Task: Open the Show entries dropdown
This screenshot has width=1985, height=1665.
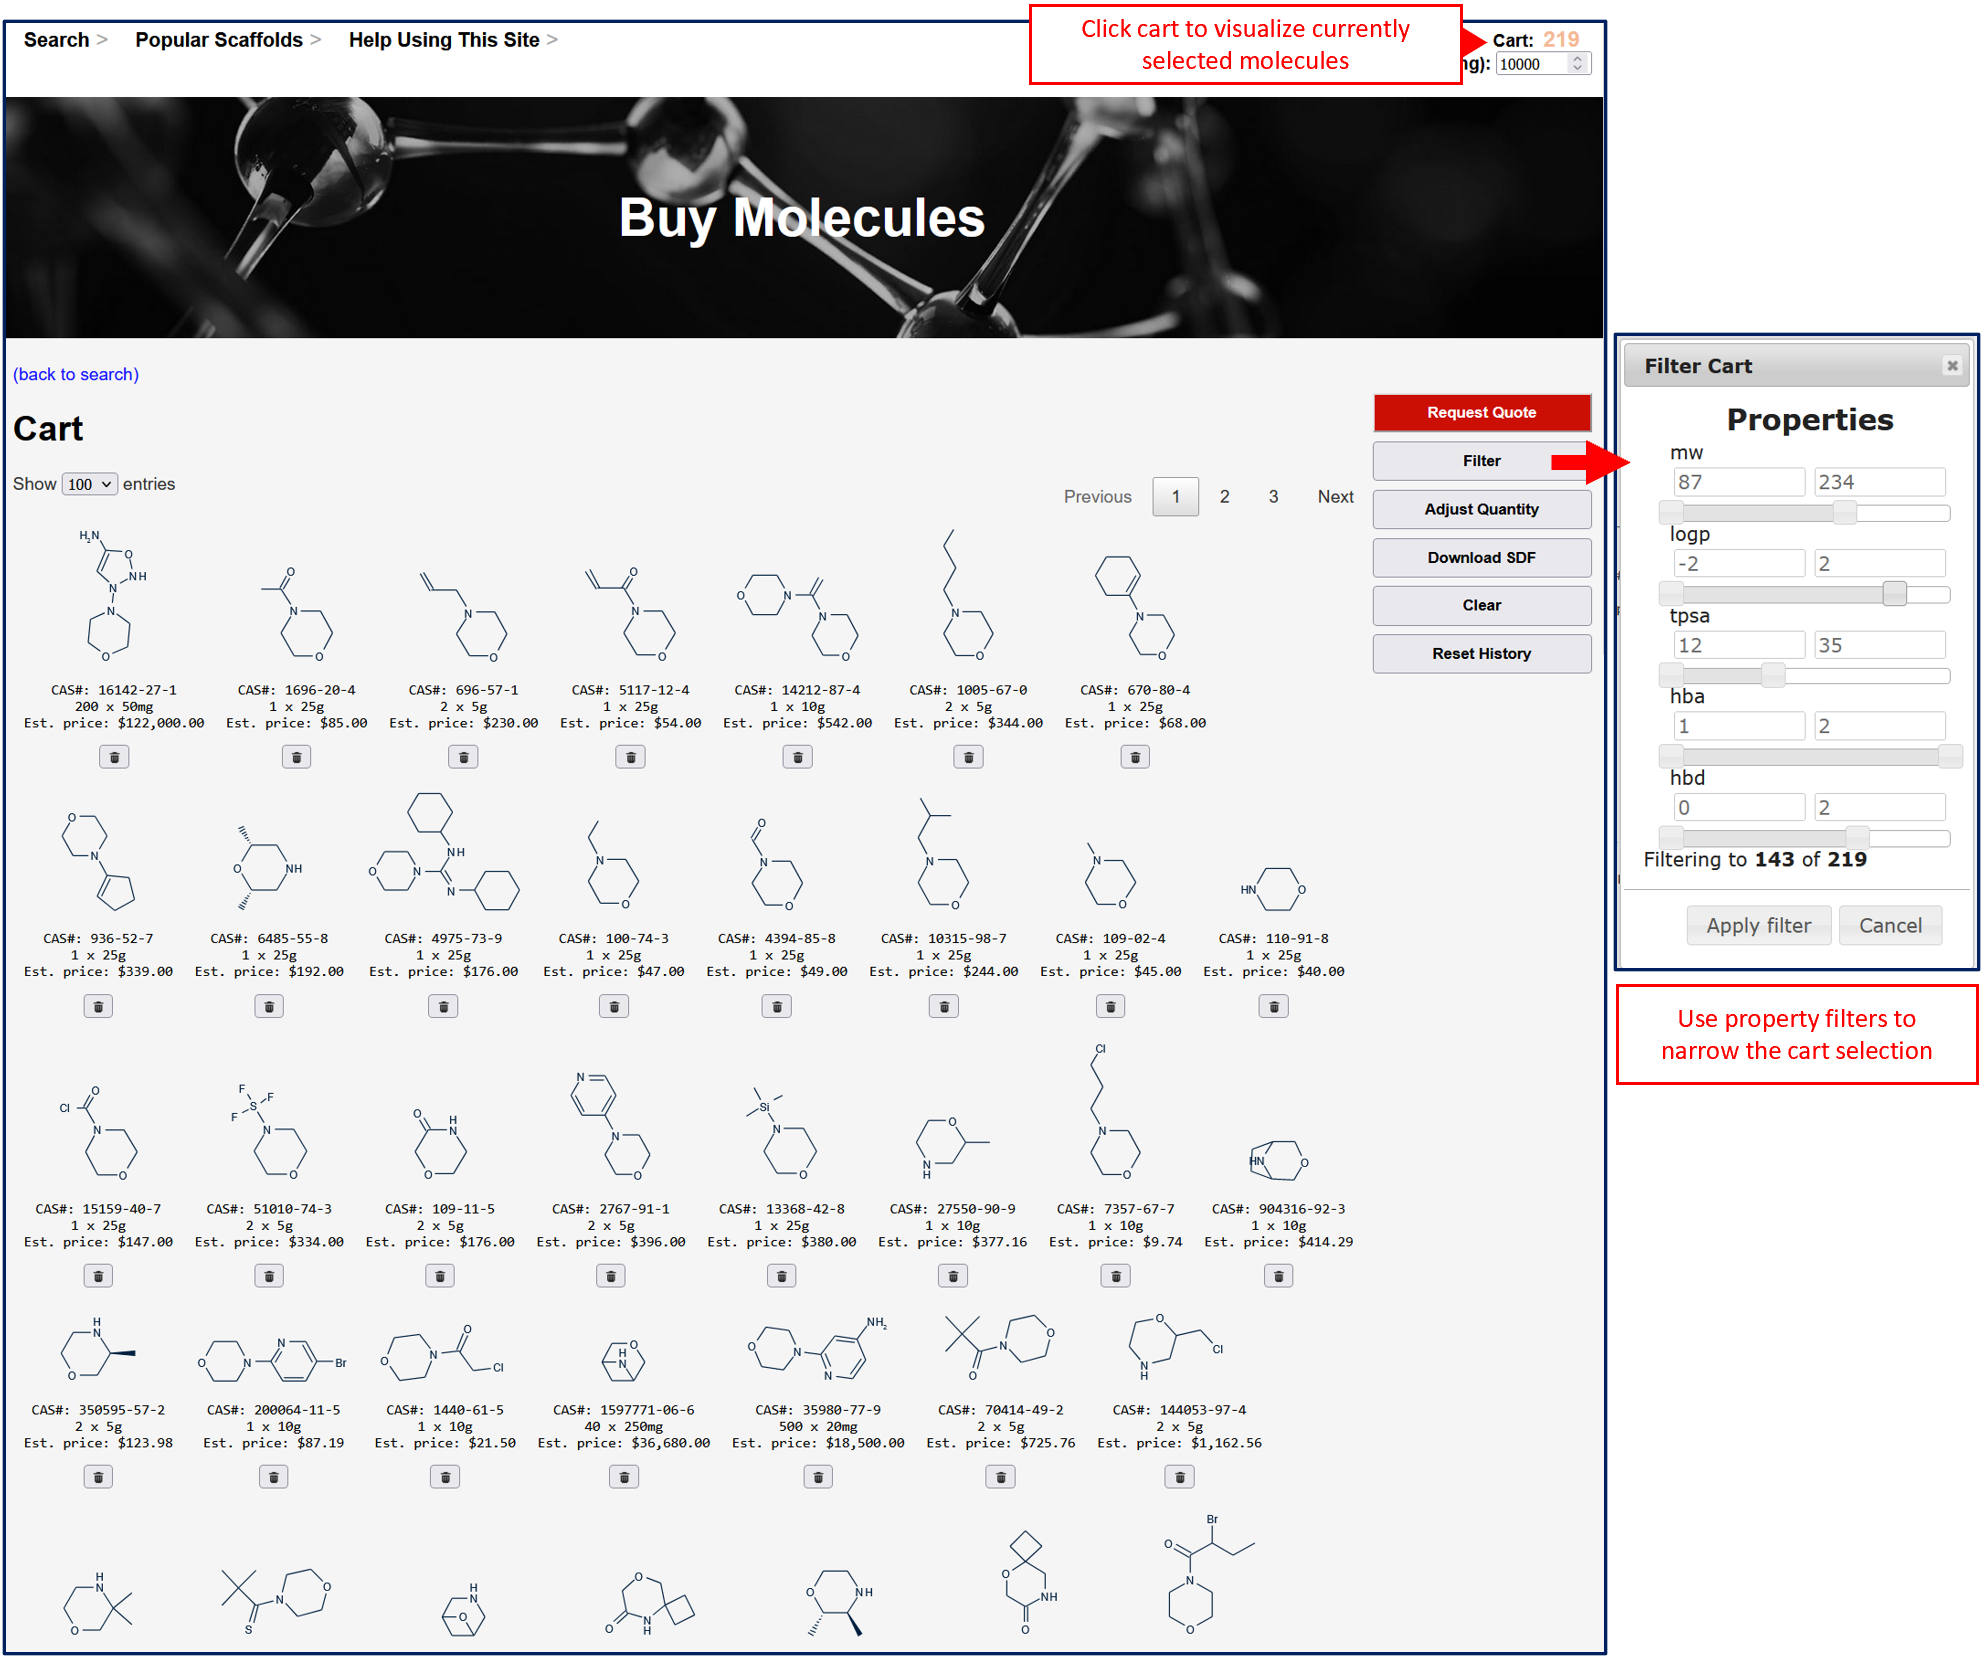Action: tap(89, 484)
